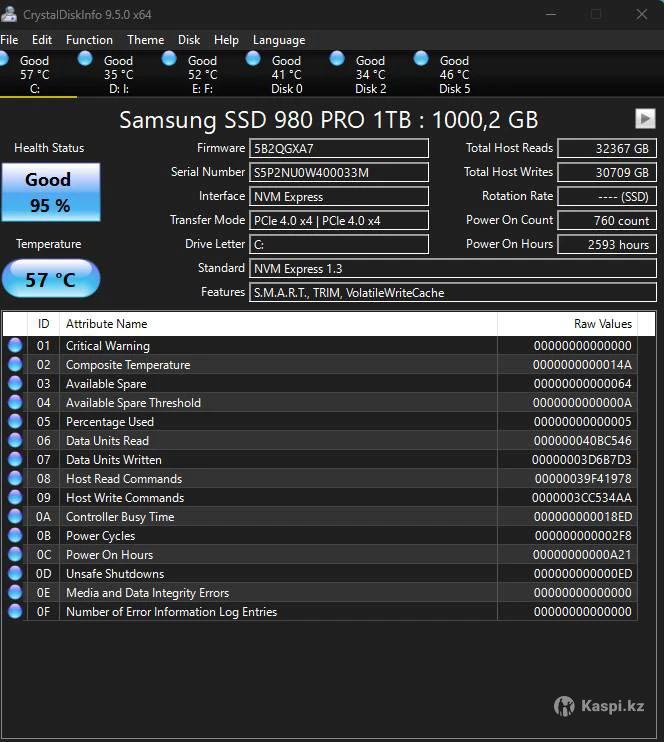Click the CrystalDiskInfo app icon in title bar

coord(10,14)
